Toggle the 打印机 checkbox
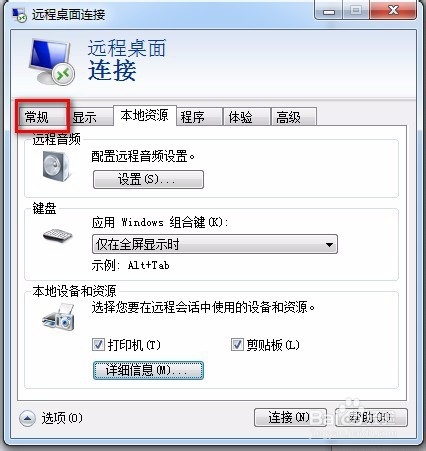Viewport: 426px width, 451px height. 98,345
